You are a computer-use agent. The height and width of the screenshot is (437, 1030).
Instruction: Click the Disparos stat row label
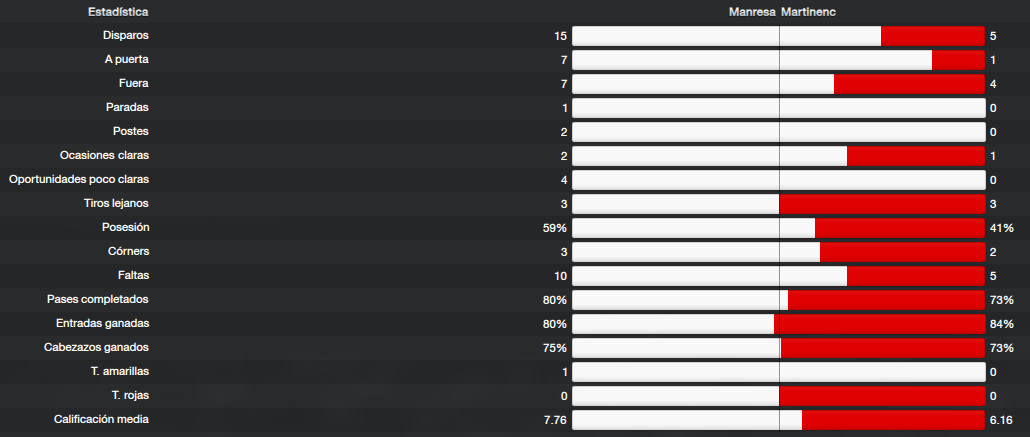pos(125,35)
